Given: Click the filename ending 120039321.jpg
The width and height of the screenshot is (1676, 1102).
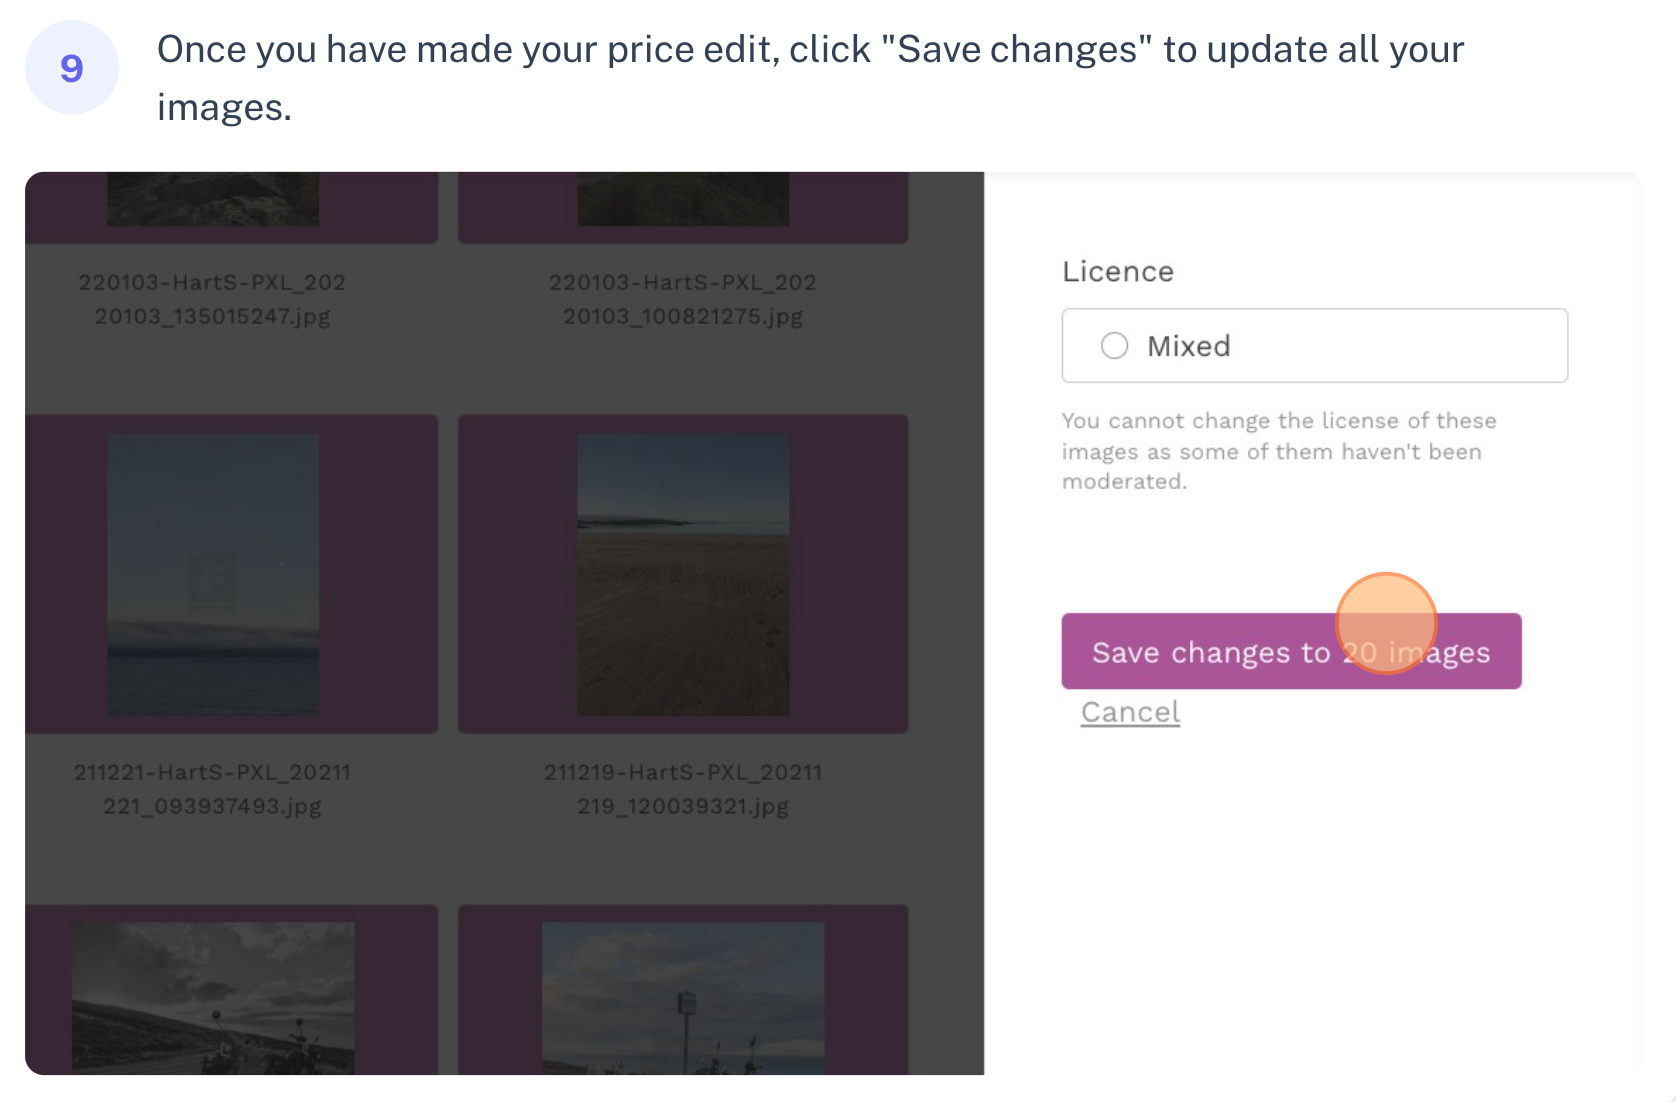Looking at the screenshot, I should [683, 789].
